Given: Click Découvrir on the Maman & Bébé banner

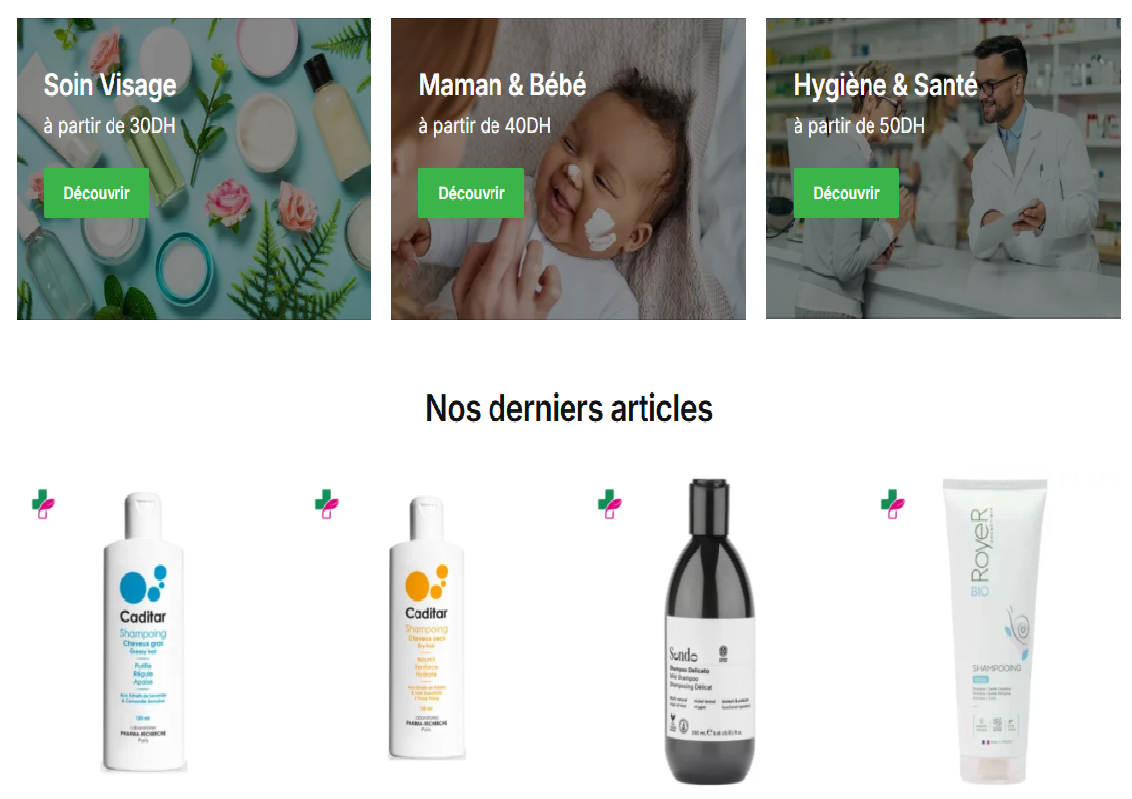Looking at the screenshot, I should [x=471, y=193].
